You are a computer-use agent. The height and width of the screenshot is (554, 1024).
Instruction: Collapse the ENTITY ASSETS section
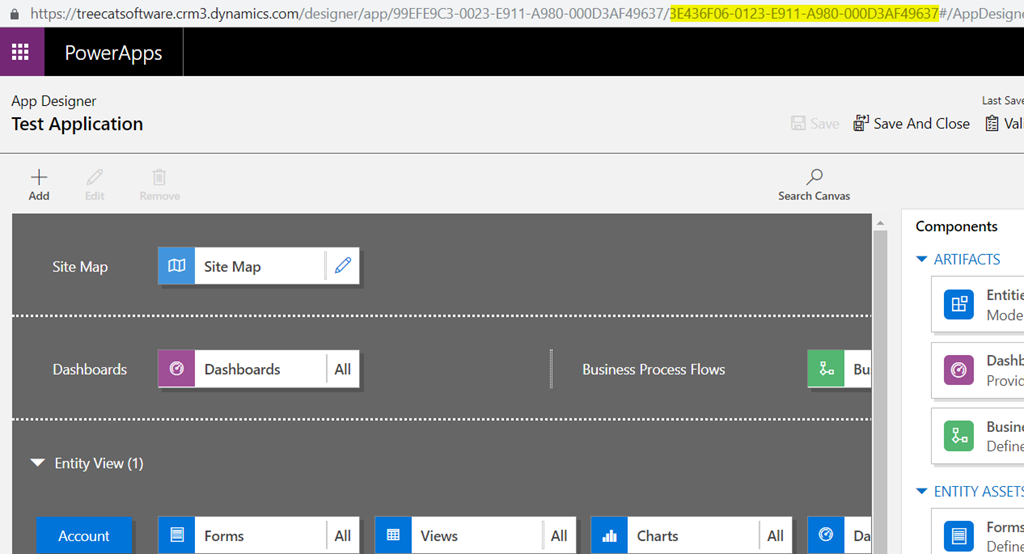point(921,491)
